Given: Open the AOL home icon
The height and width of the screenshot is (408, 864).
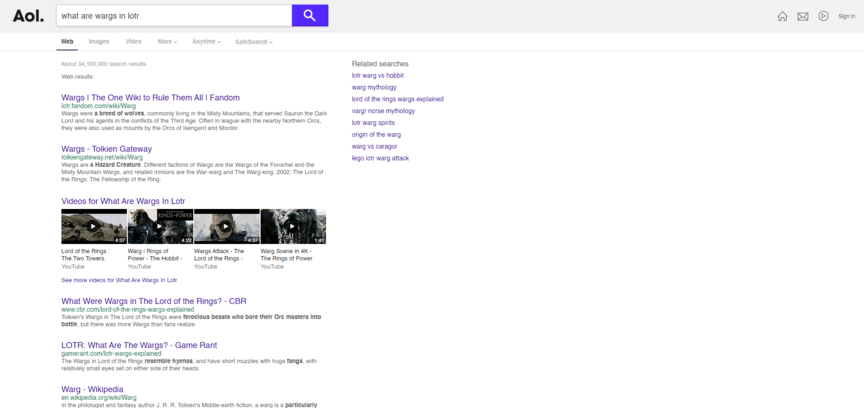Looking at the screenshot, I should 782,17.
